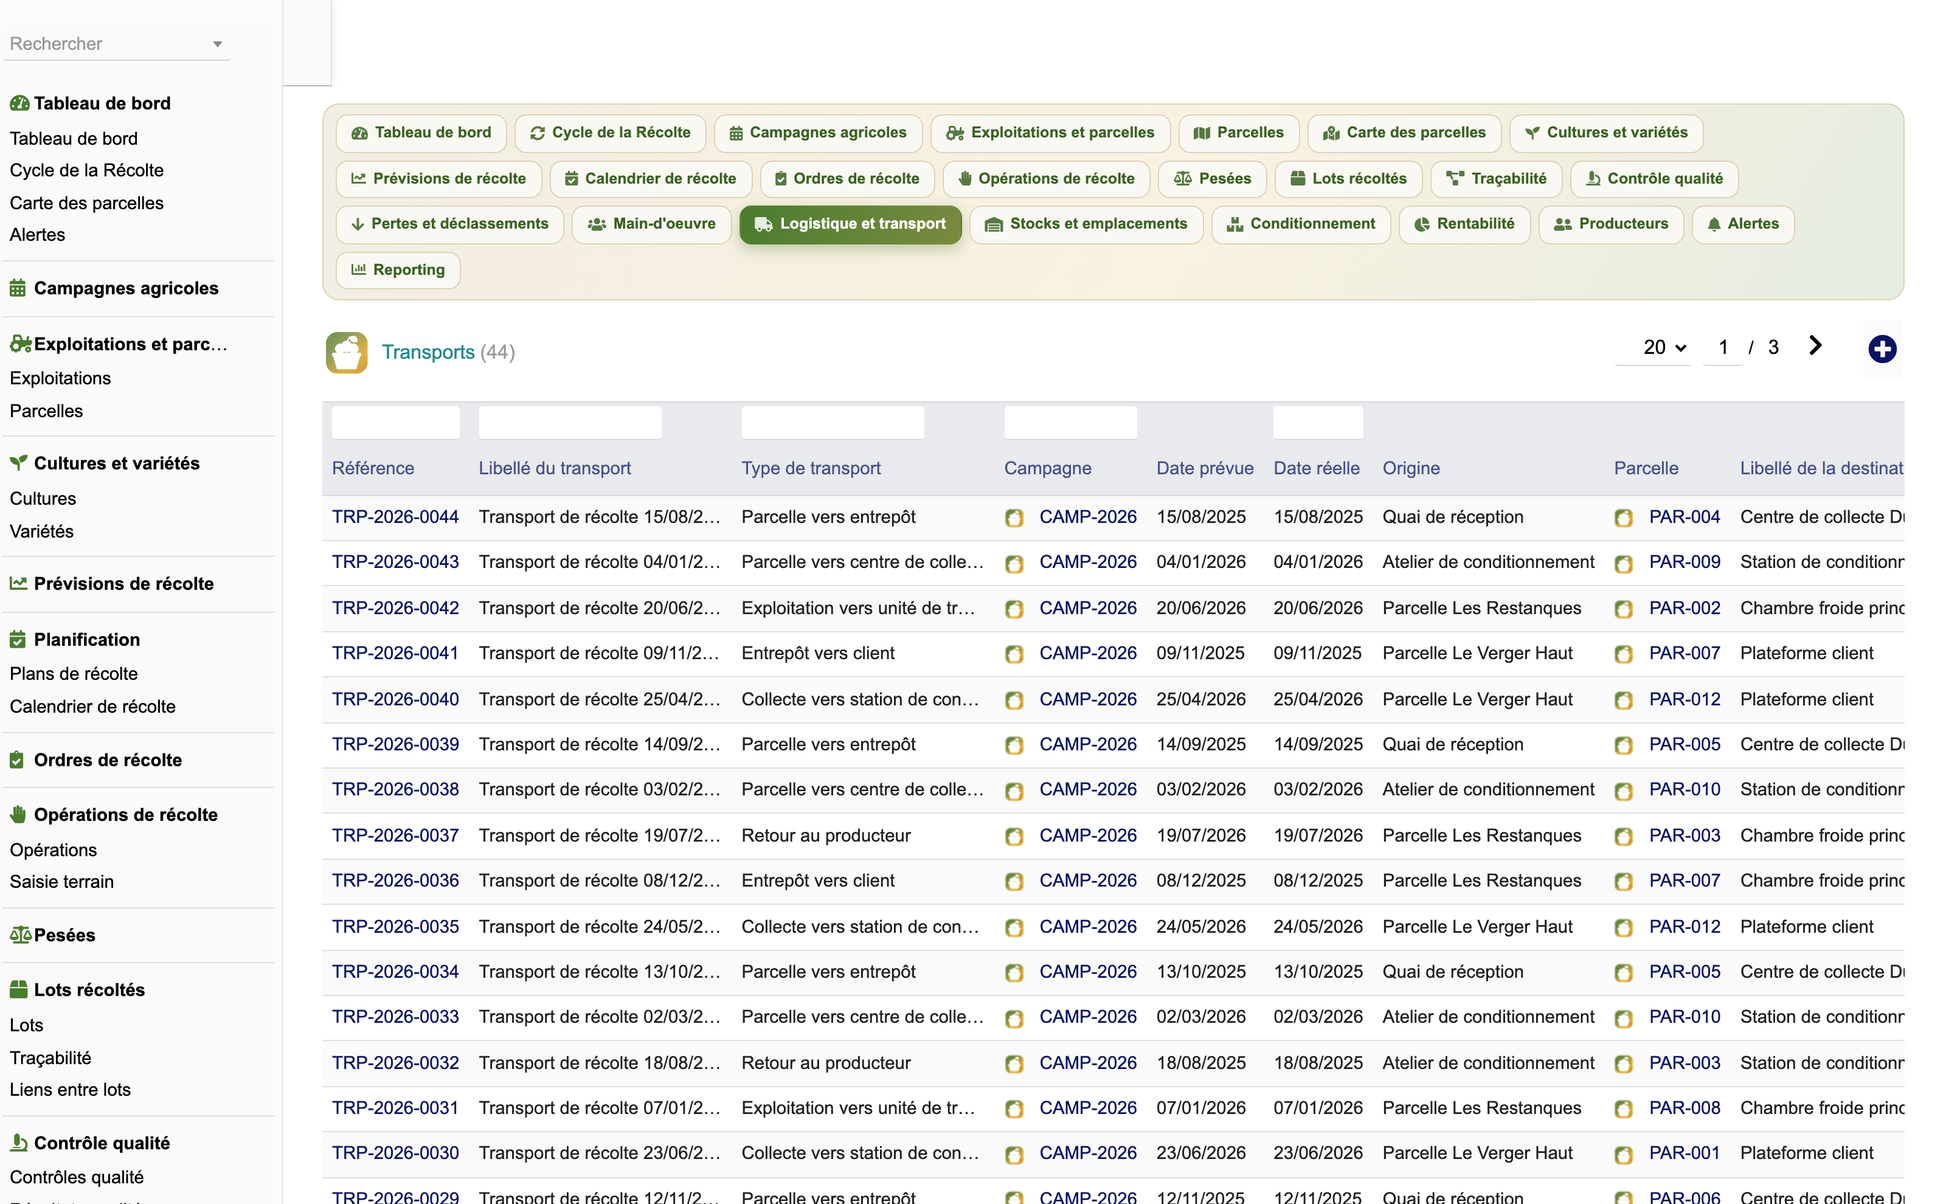
Task: Open the Reporting tab
Action: coord(398,270)
